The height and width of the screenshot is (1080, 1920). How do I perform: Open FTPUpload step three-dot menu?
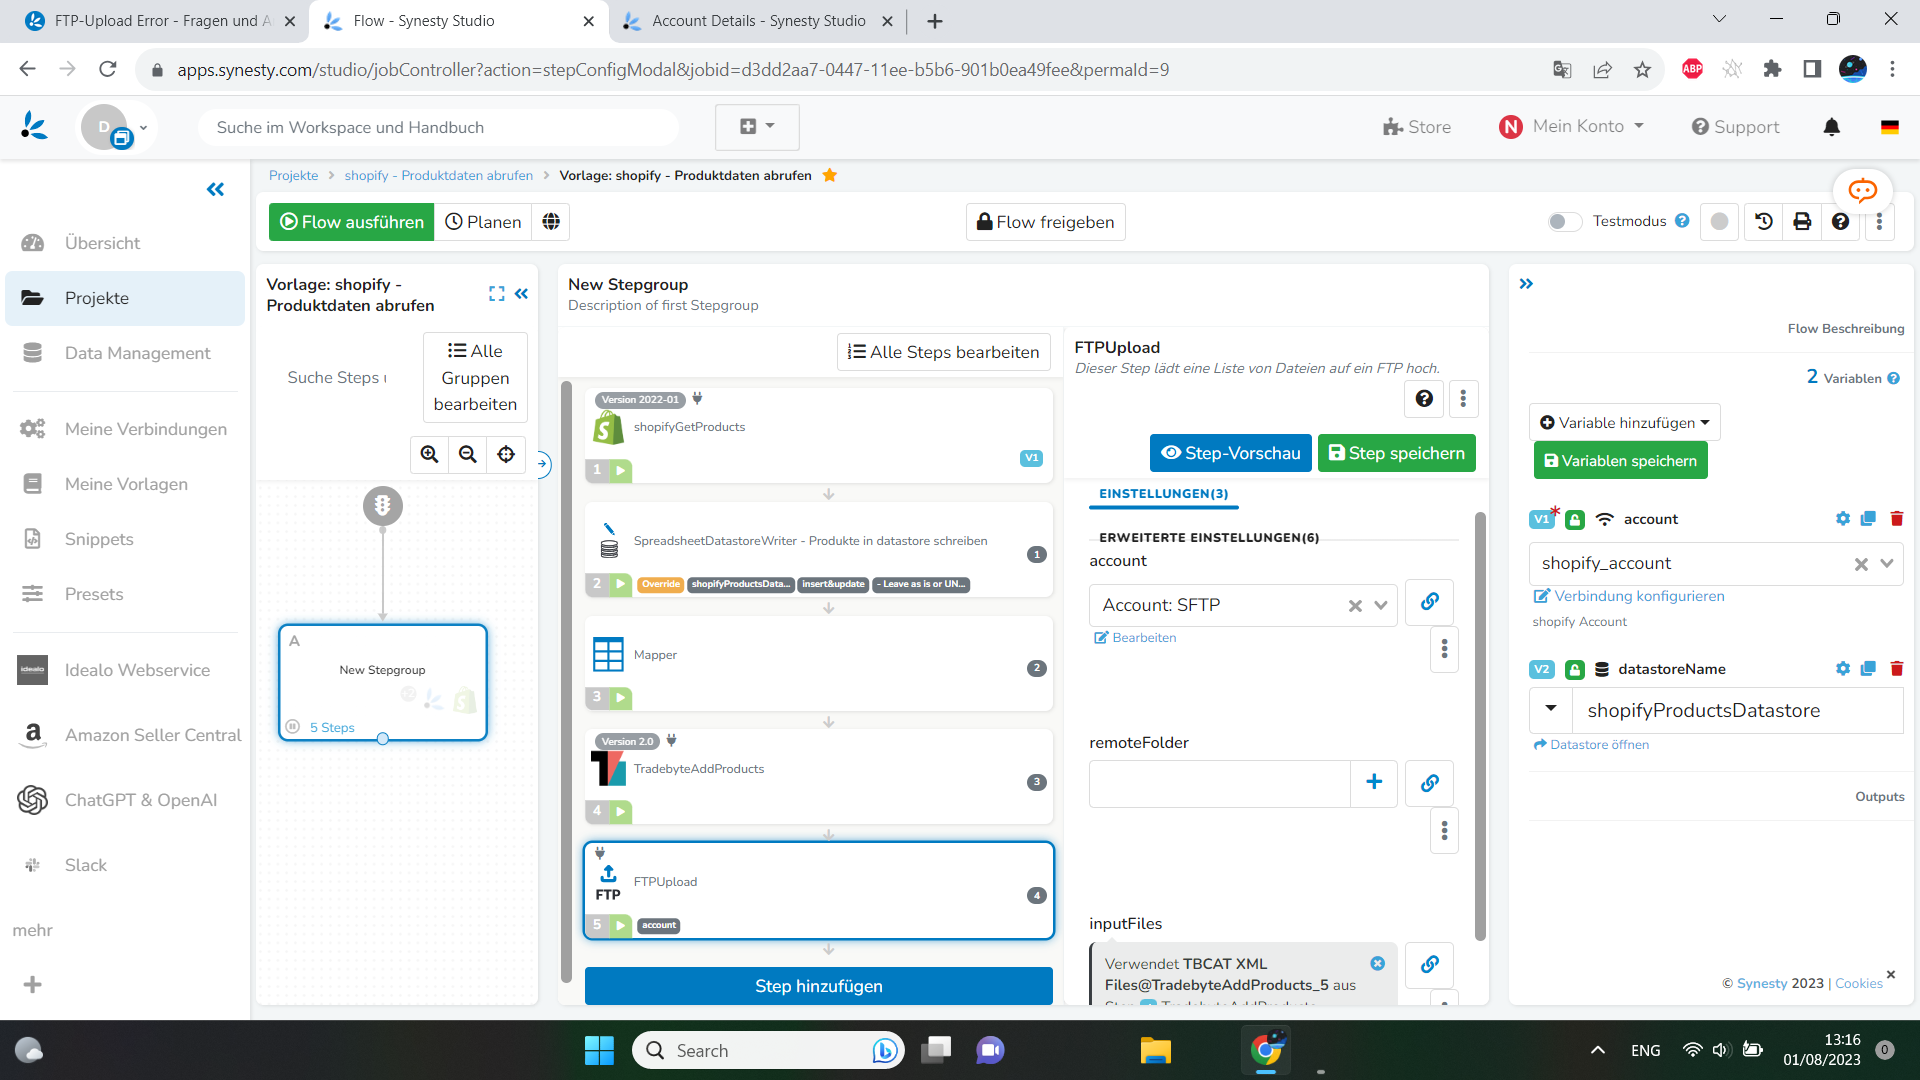coord(1463,399)
